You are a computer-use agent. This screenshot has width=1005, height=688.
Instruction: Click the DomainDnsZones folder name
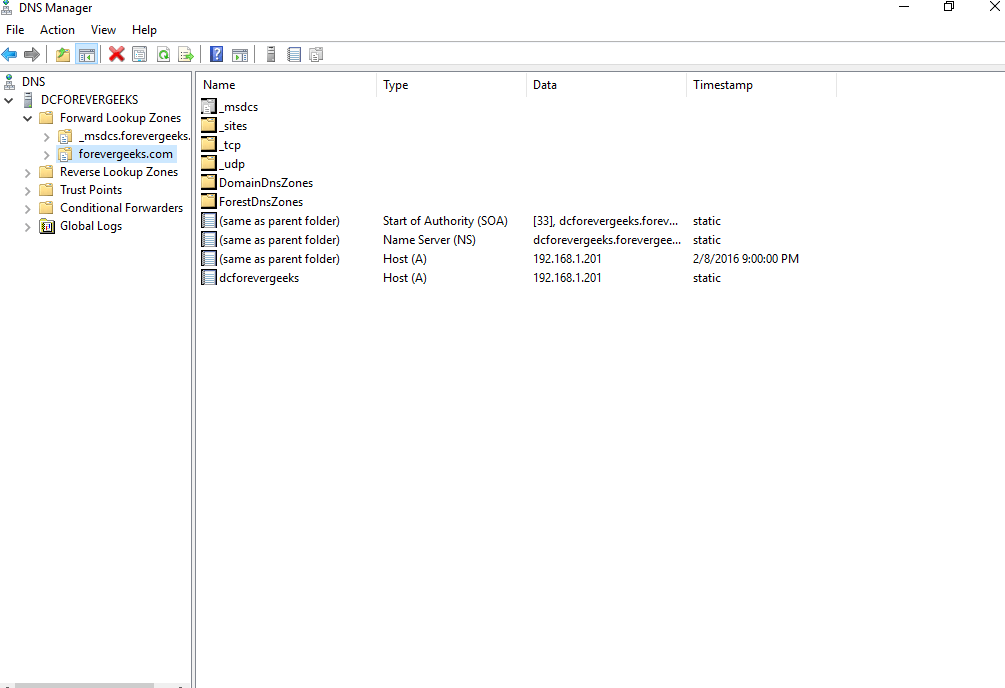tap(266, 183)
